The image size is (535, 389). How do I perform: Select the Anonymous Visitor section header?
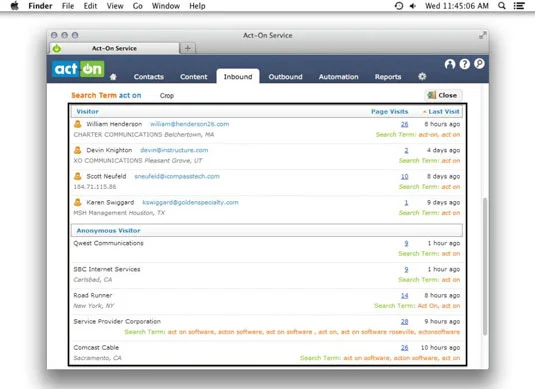[267, 230]
